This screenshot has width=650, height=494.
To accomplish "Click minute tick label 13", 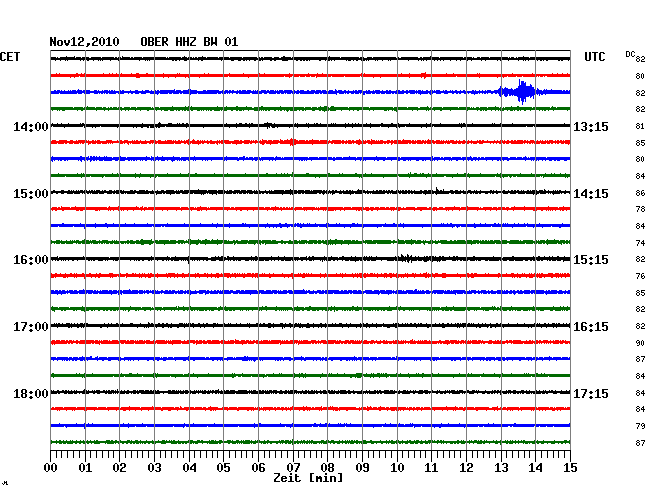I will point(501,467).
